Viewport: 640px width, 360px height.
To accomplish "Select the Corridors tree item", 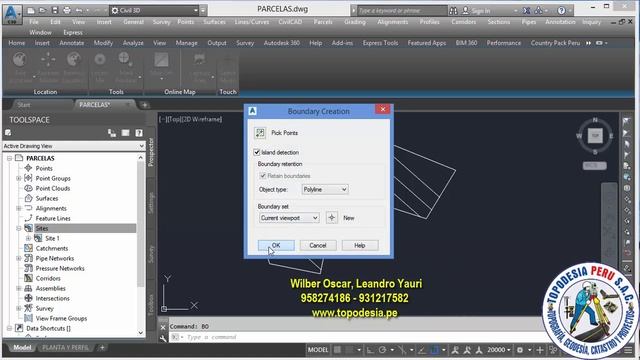I will (x=48, y=278).
